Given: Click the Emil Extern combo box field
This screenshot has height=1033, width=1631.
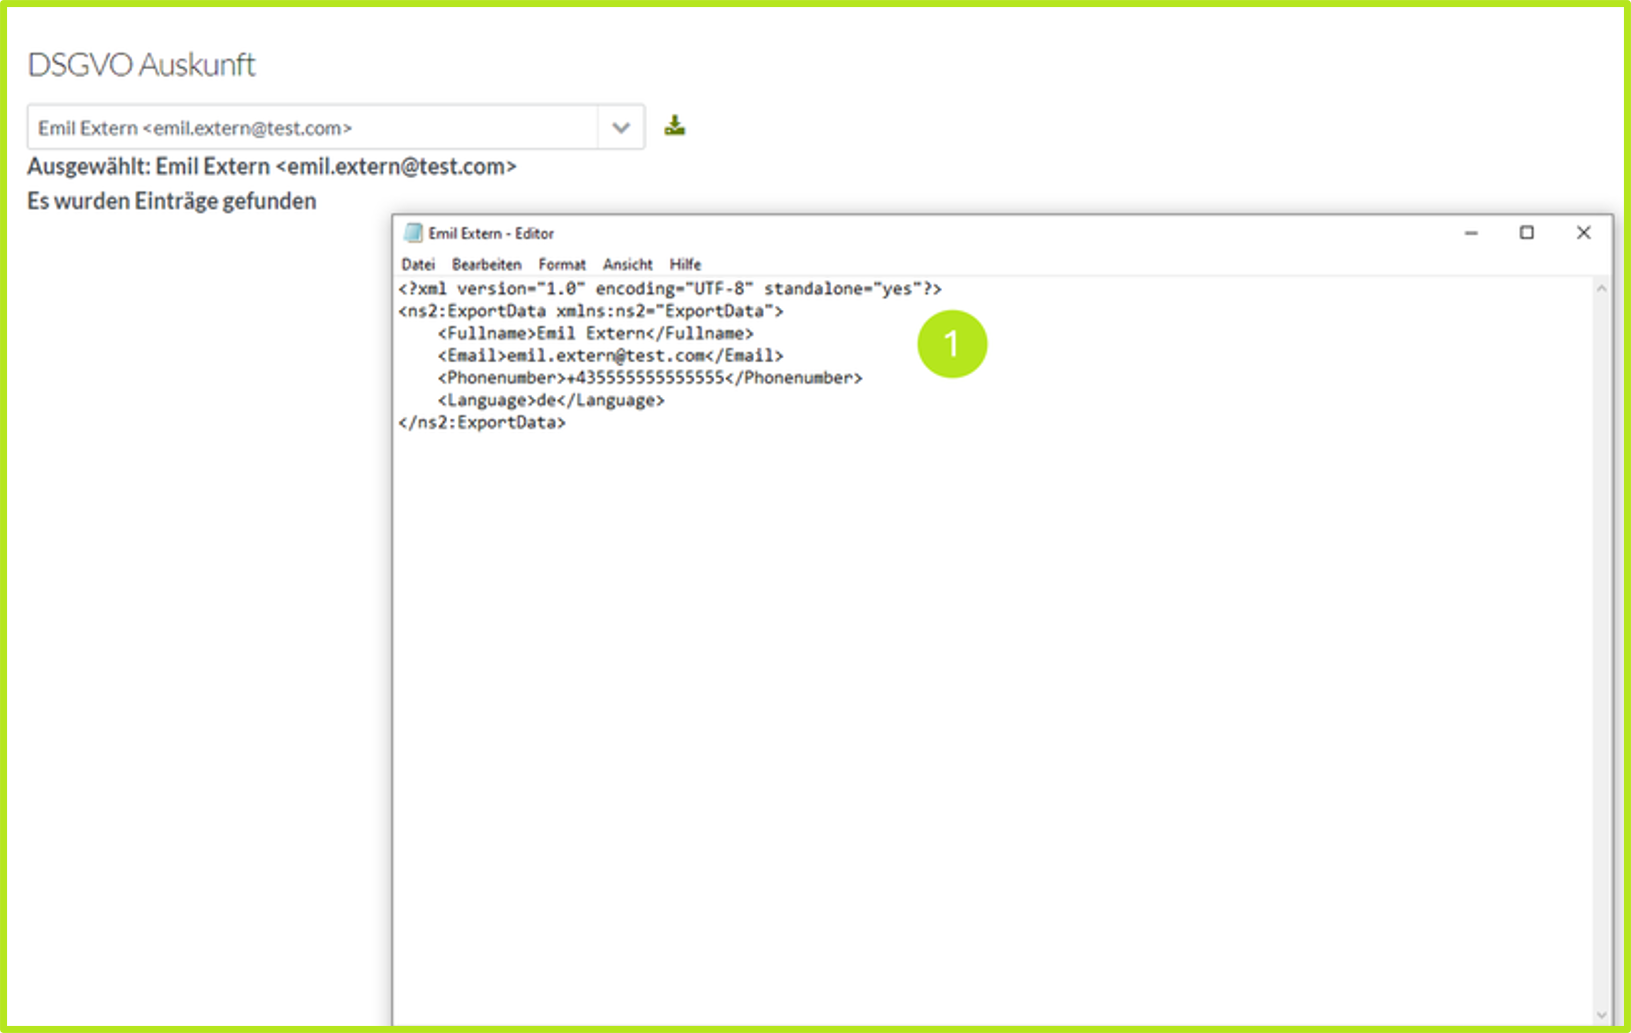Looking at the screenshot, I should click(312, 128).
